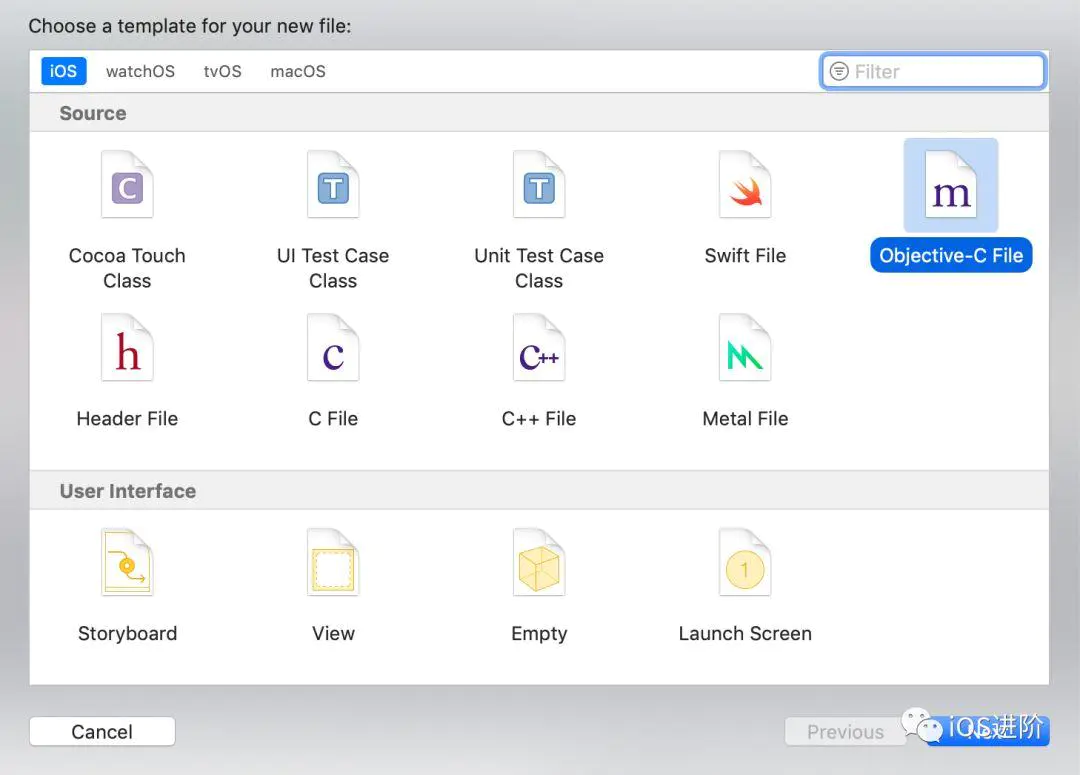
Task: Click the "Unit Test Case Class" label
Action: coord(539,268)
